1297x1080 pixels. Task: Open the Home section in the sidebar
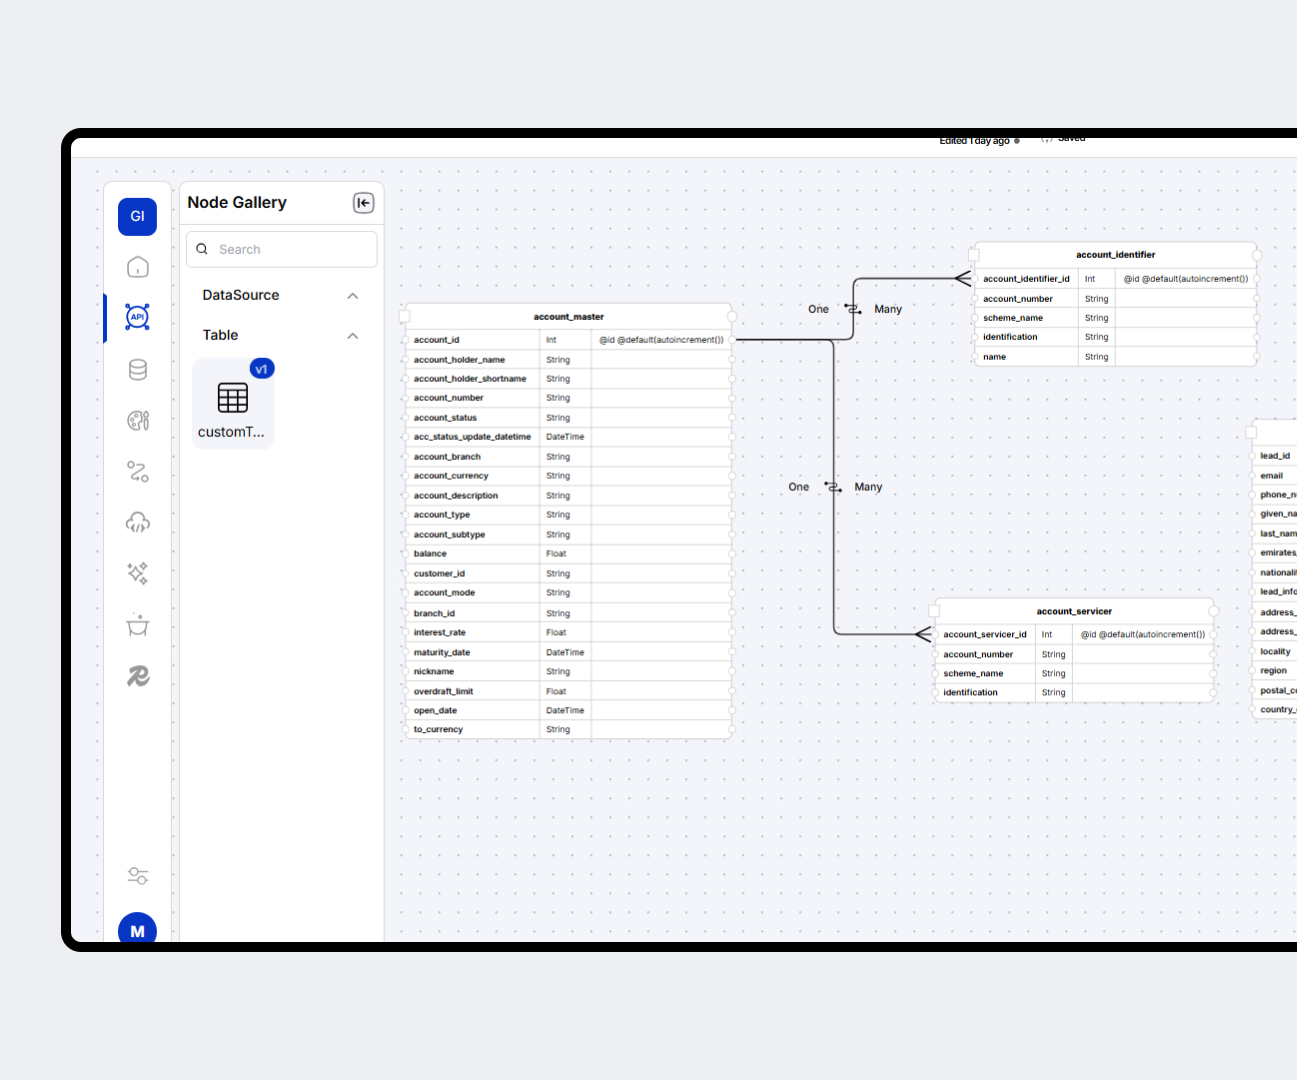(x=137, y=267)
